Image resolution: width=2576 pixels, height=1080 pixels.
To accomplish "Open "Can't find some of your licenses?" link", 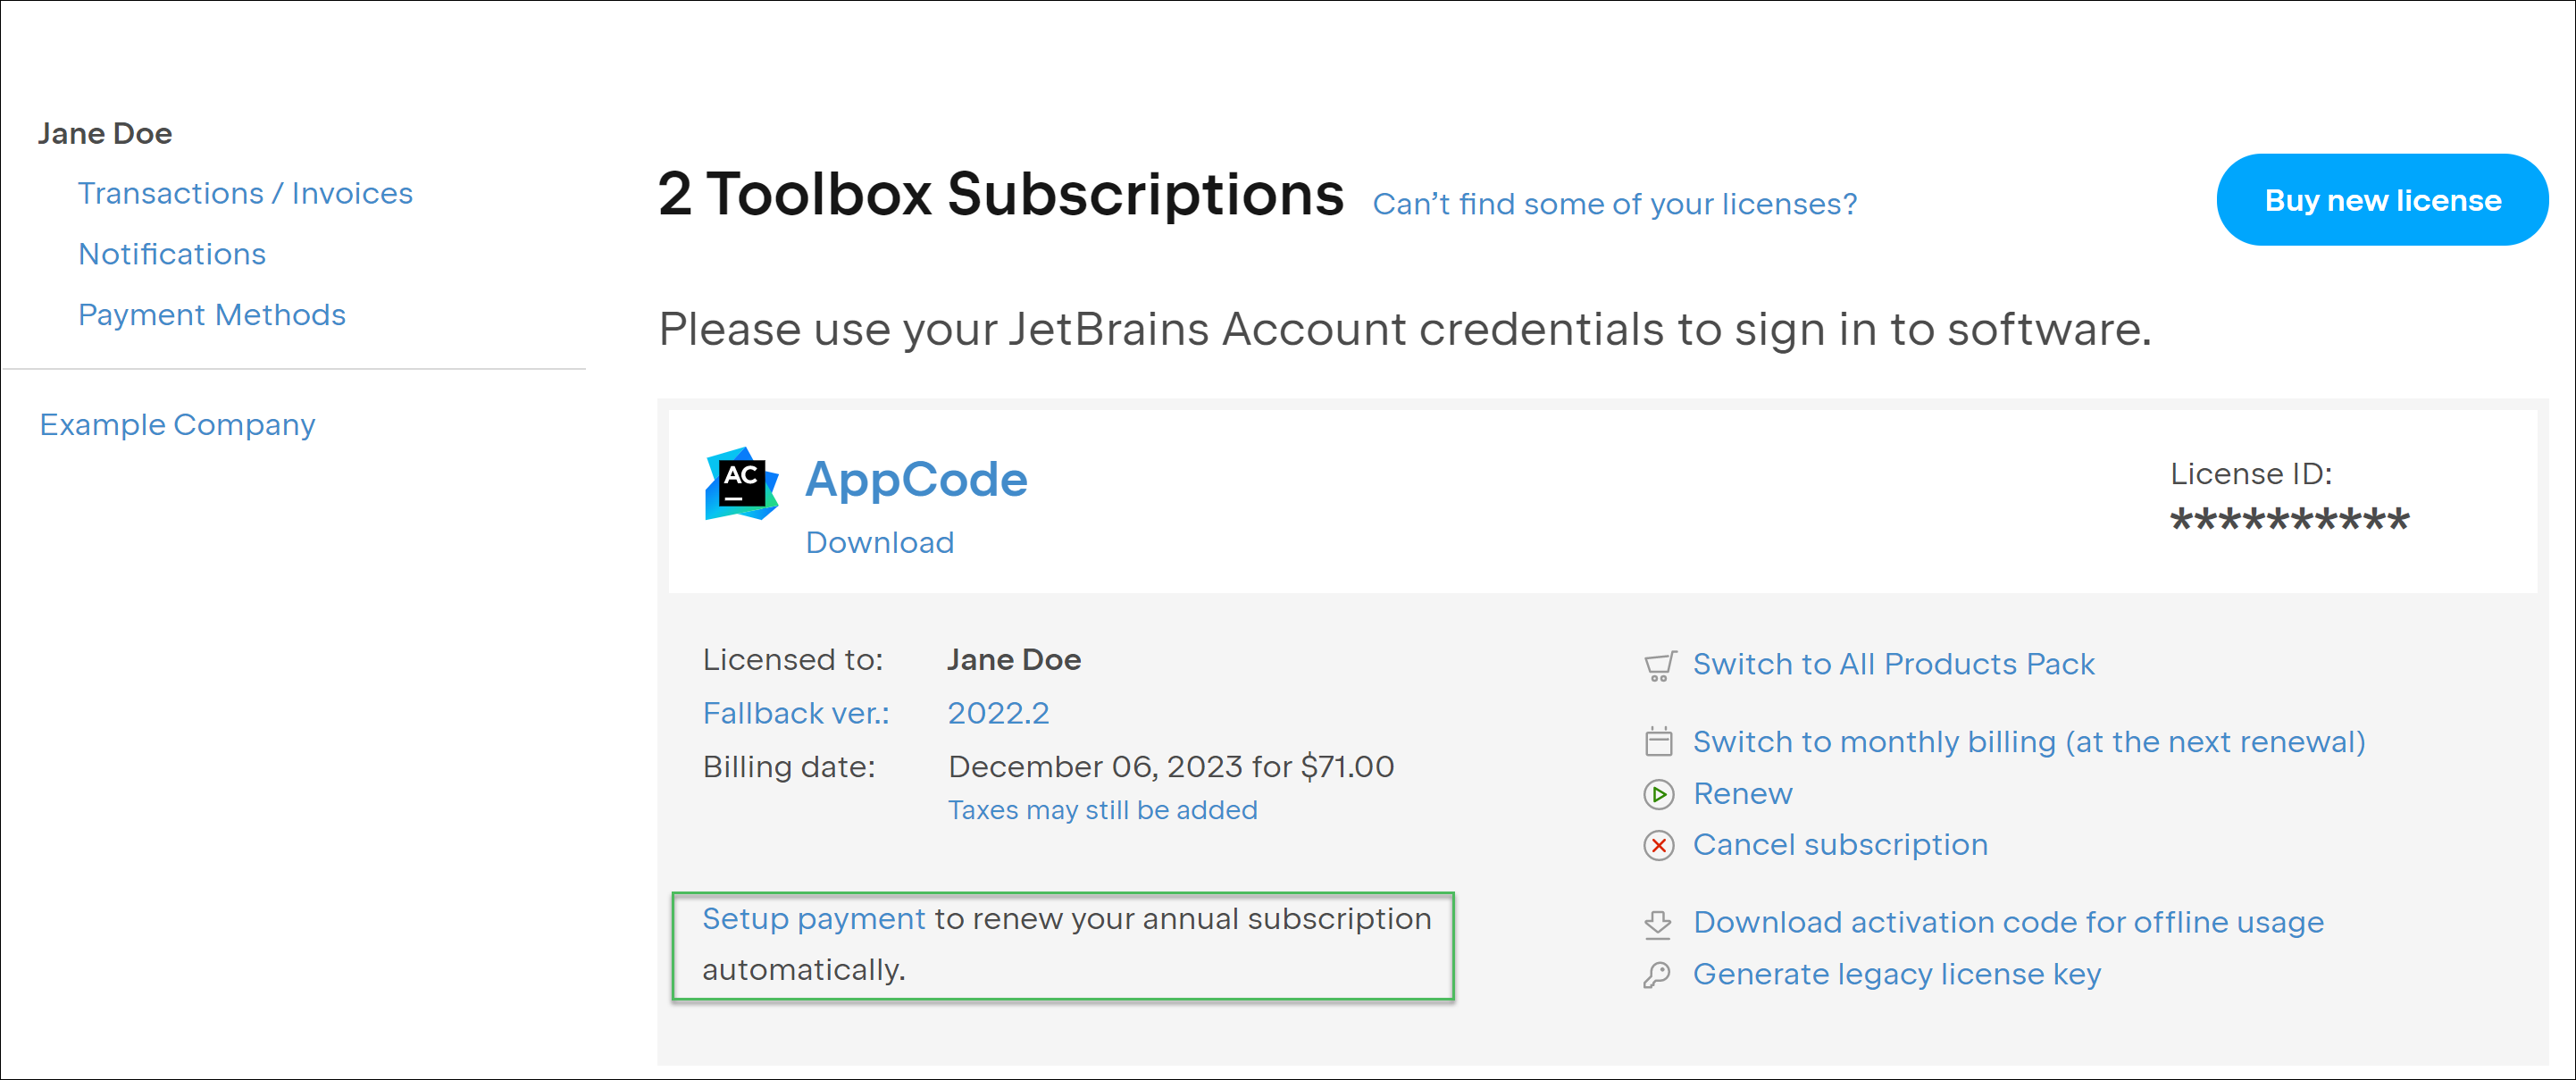I will click(x=1614, y=204).
